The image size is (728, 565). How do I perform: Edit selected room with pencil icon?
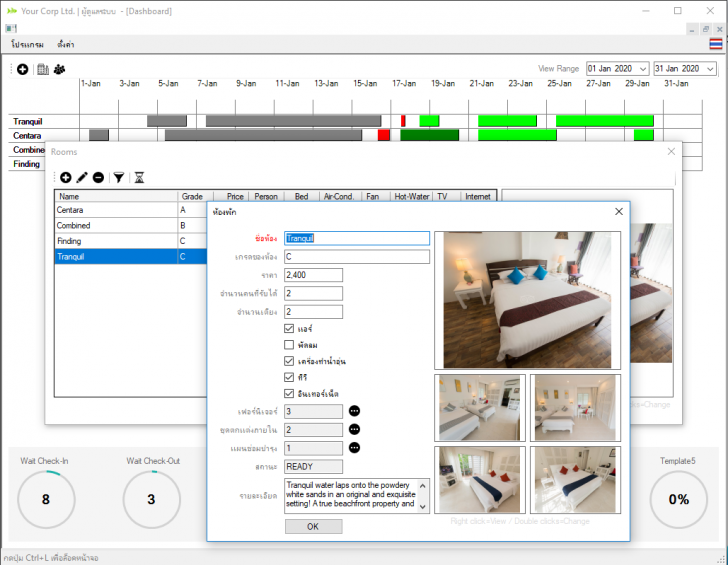pyautogui.click(x=82, y=177)
